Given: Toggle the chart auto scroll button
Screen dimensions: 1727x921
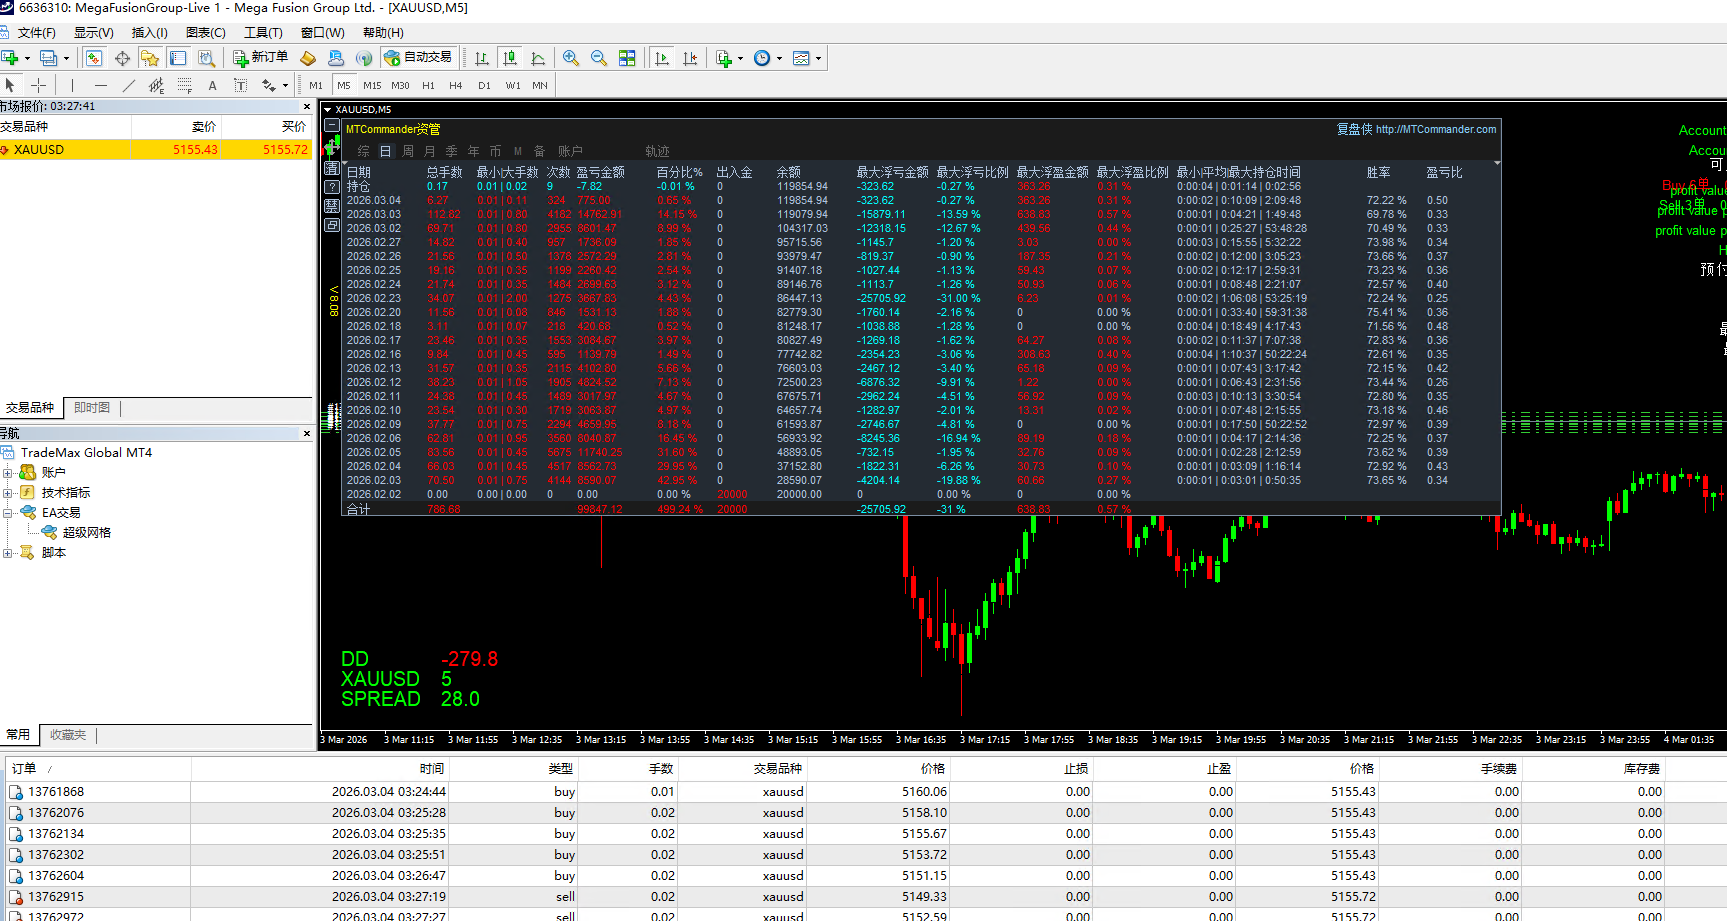Looking at the screenshot, I should coord(662,58).
